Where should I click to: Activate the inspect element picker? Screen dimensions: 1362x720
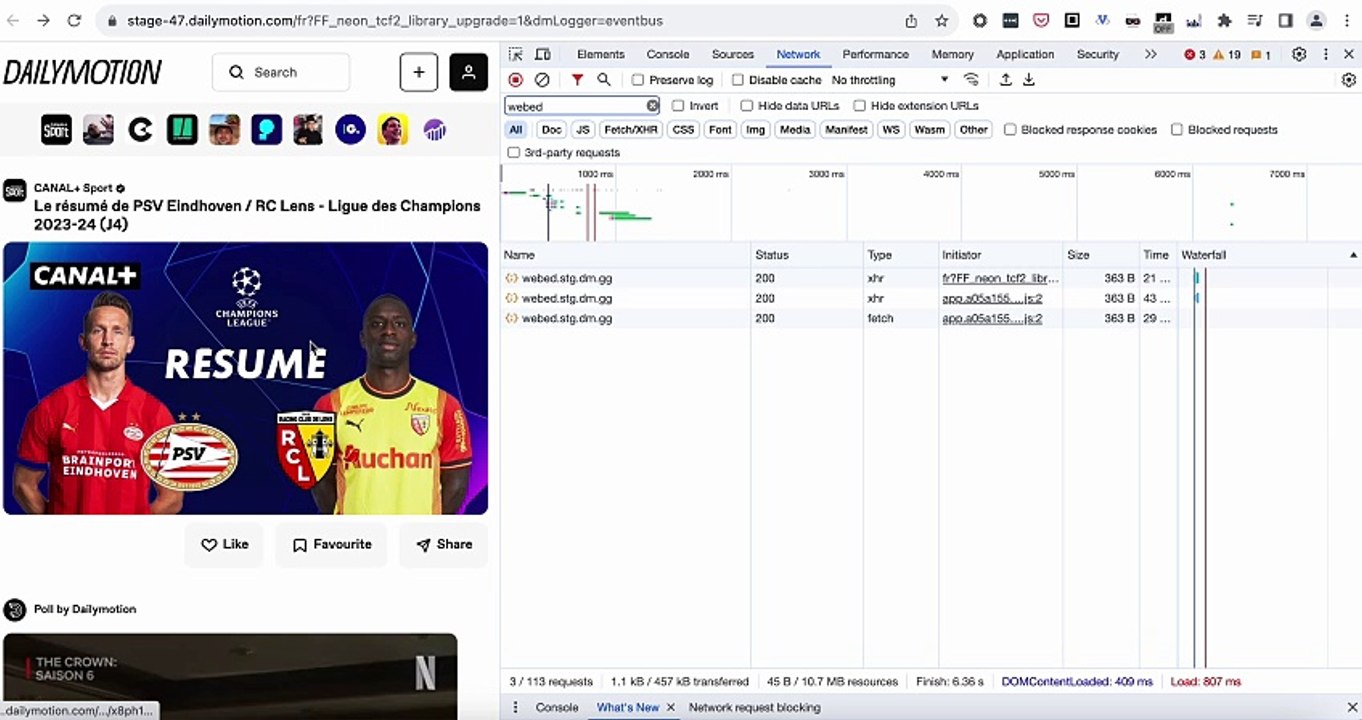515,54
